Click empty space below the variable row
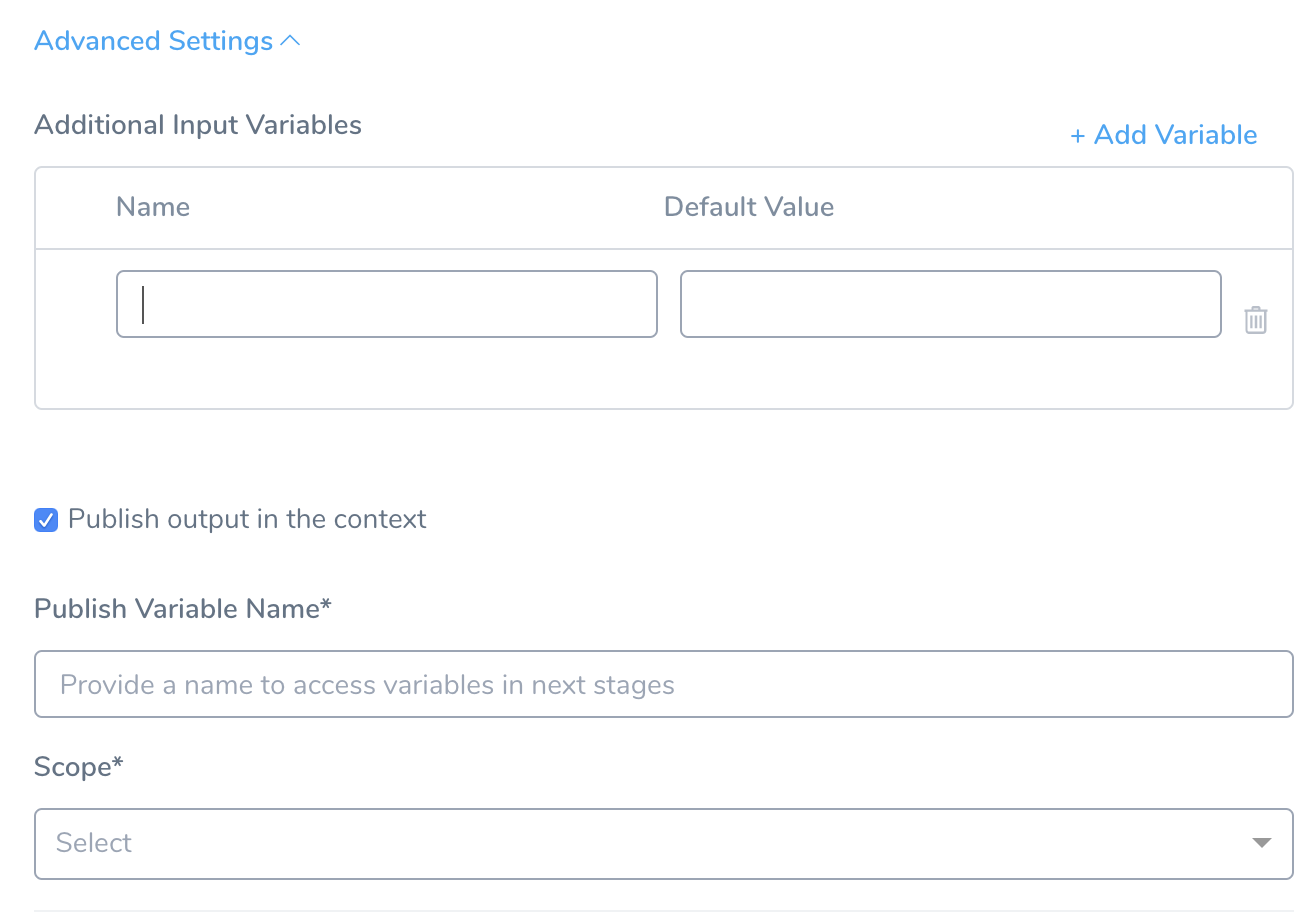Screen dimensions: 1316x916 (x=664, y=375)
